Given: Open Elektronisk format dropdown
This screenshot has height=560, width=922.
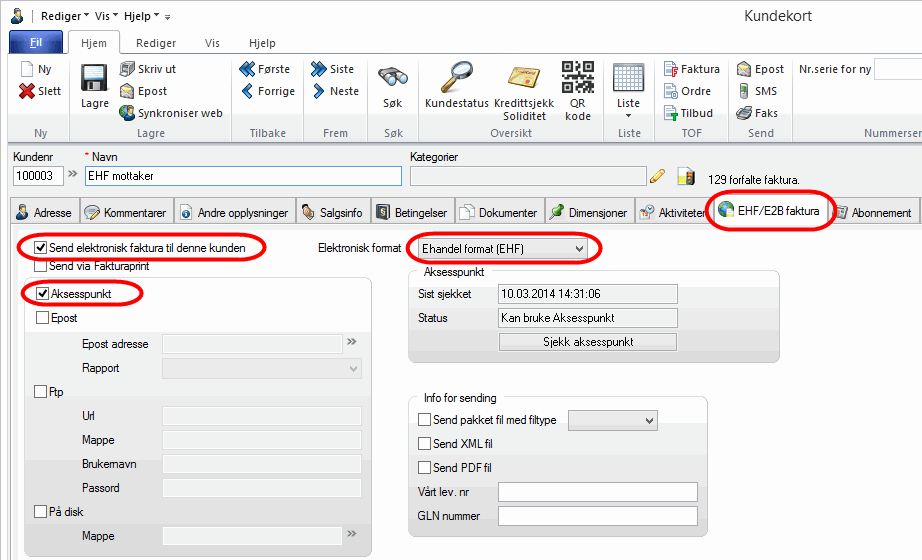Looking at the screenshot, I should [x=579, y=248].
